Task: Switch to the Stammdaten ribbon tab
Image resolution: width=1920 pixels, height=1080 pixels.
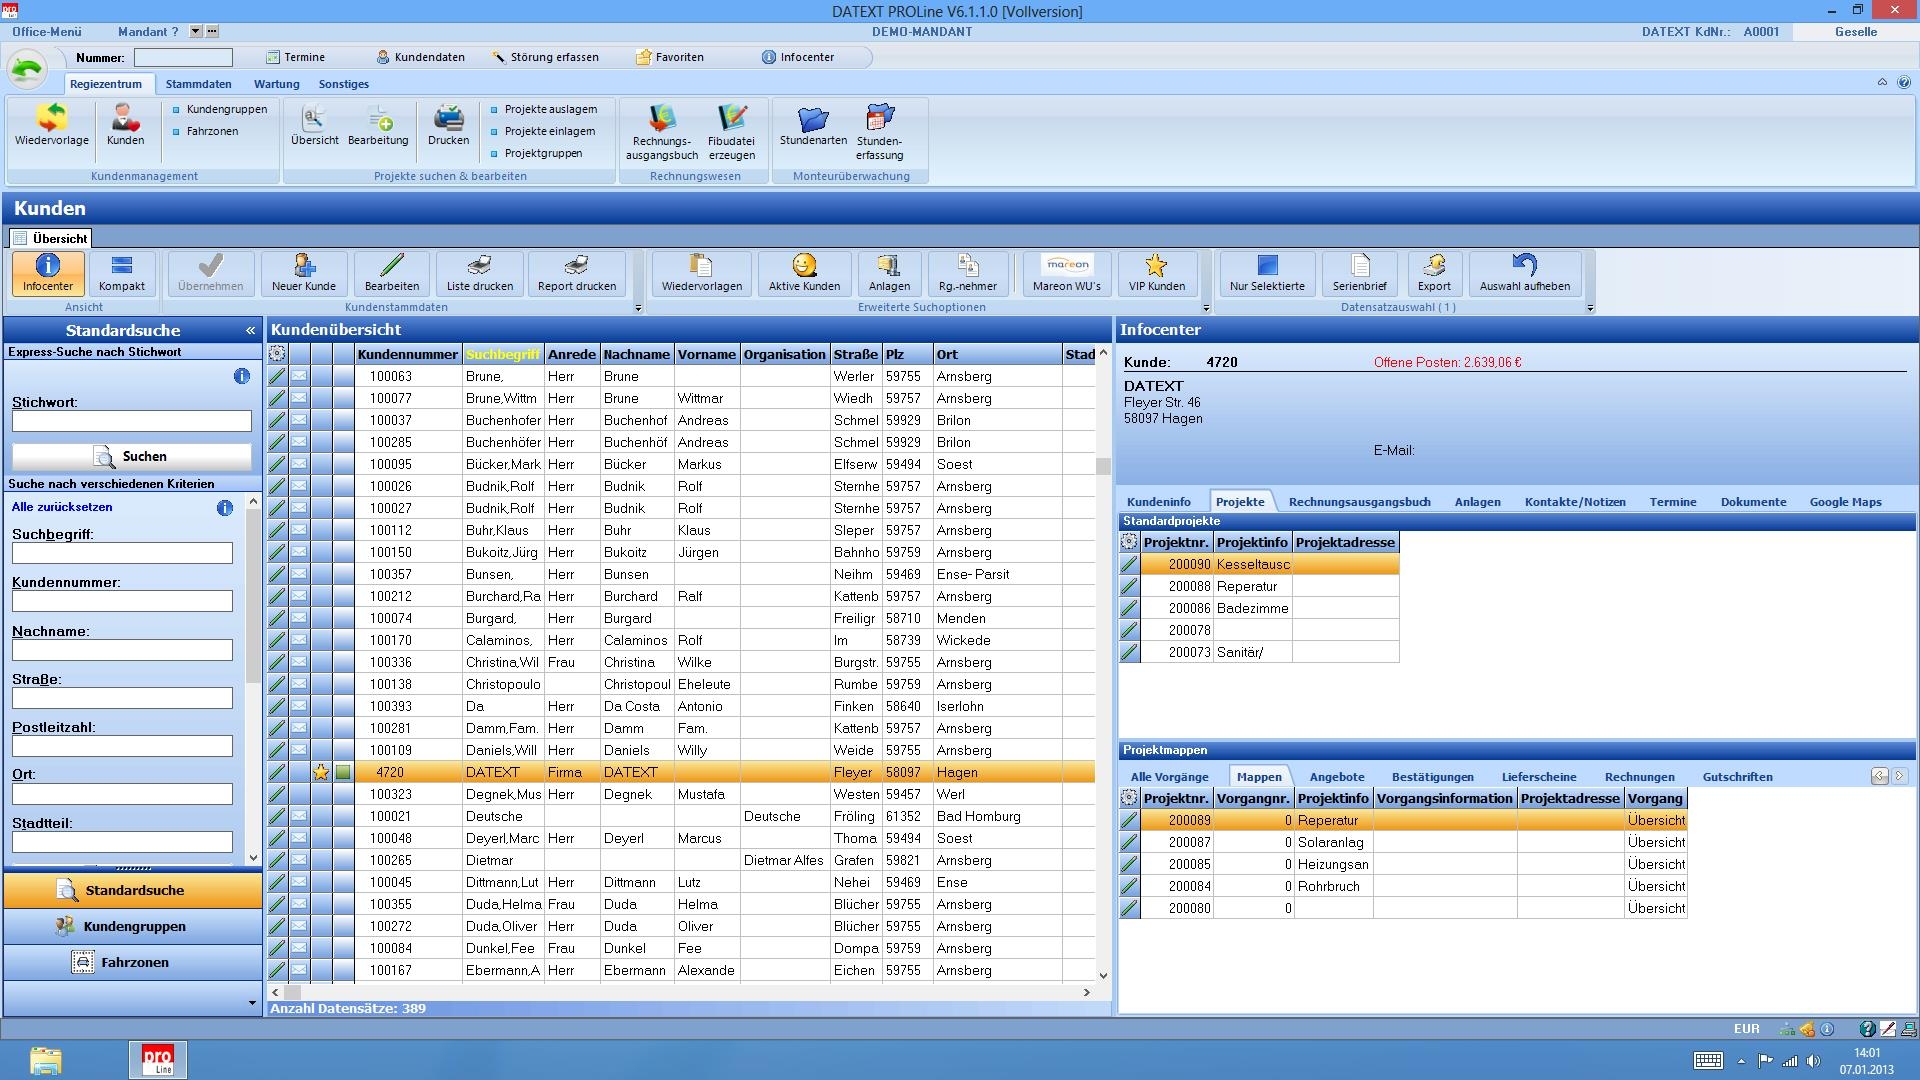Action: [198, 84]
